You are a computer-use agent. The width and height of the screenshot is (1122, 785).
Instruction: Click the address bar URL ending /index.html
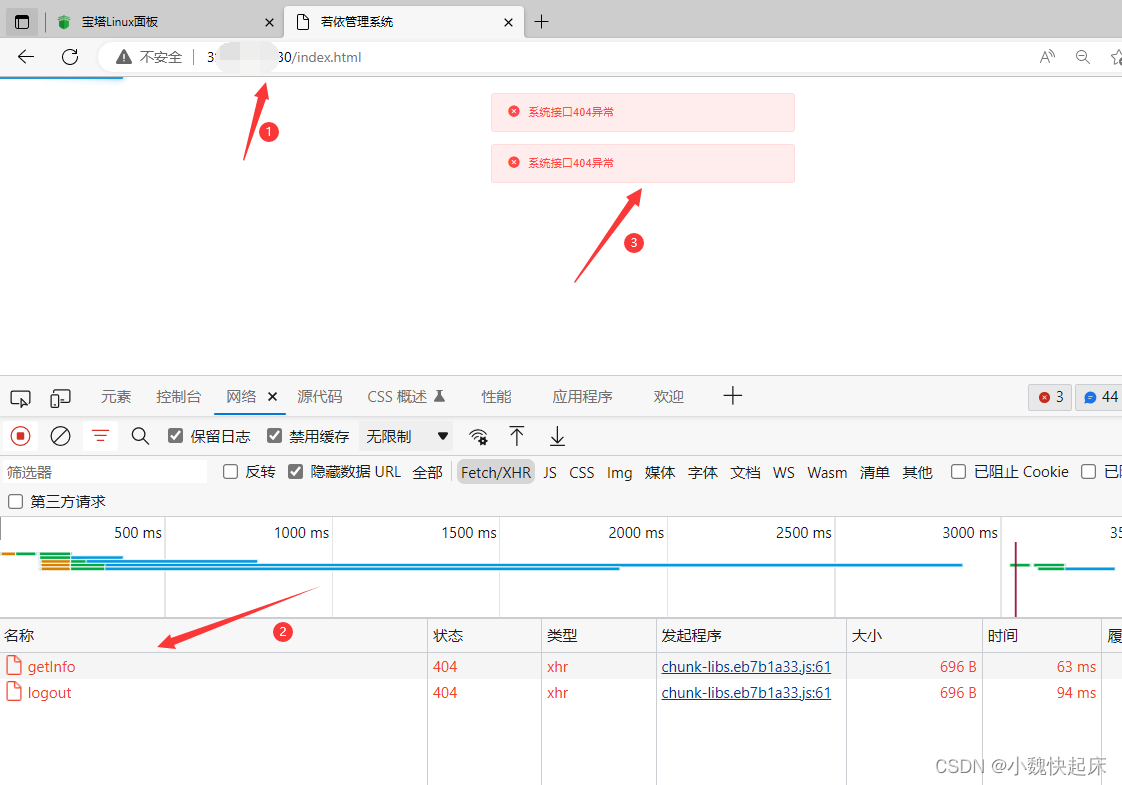[x=284, y=57]
